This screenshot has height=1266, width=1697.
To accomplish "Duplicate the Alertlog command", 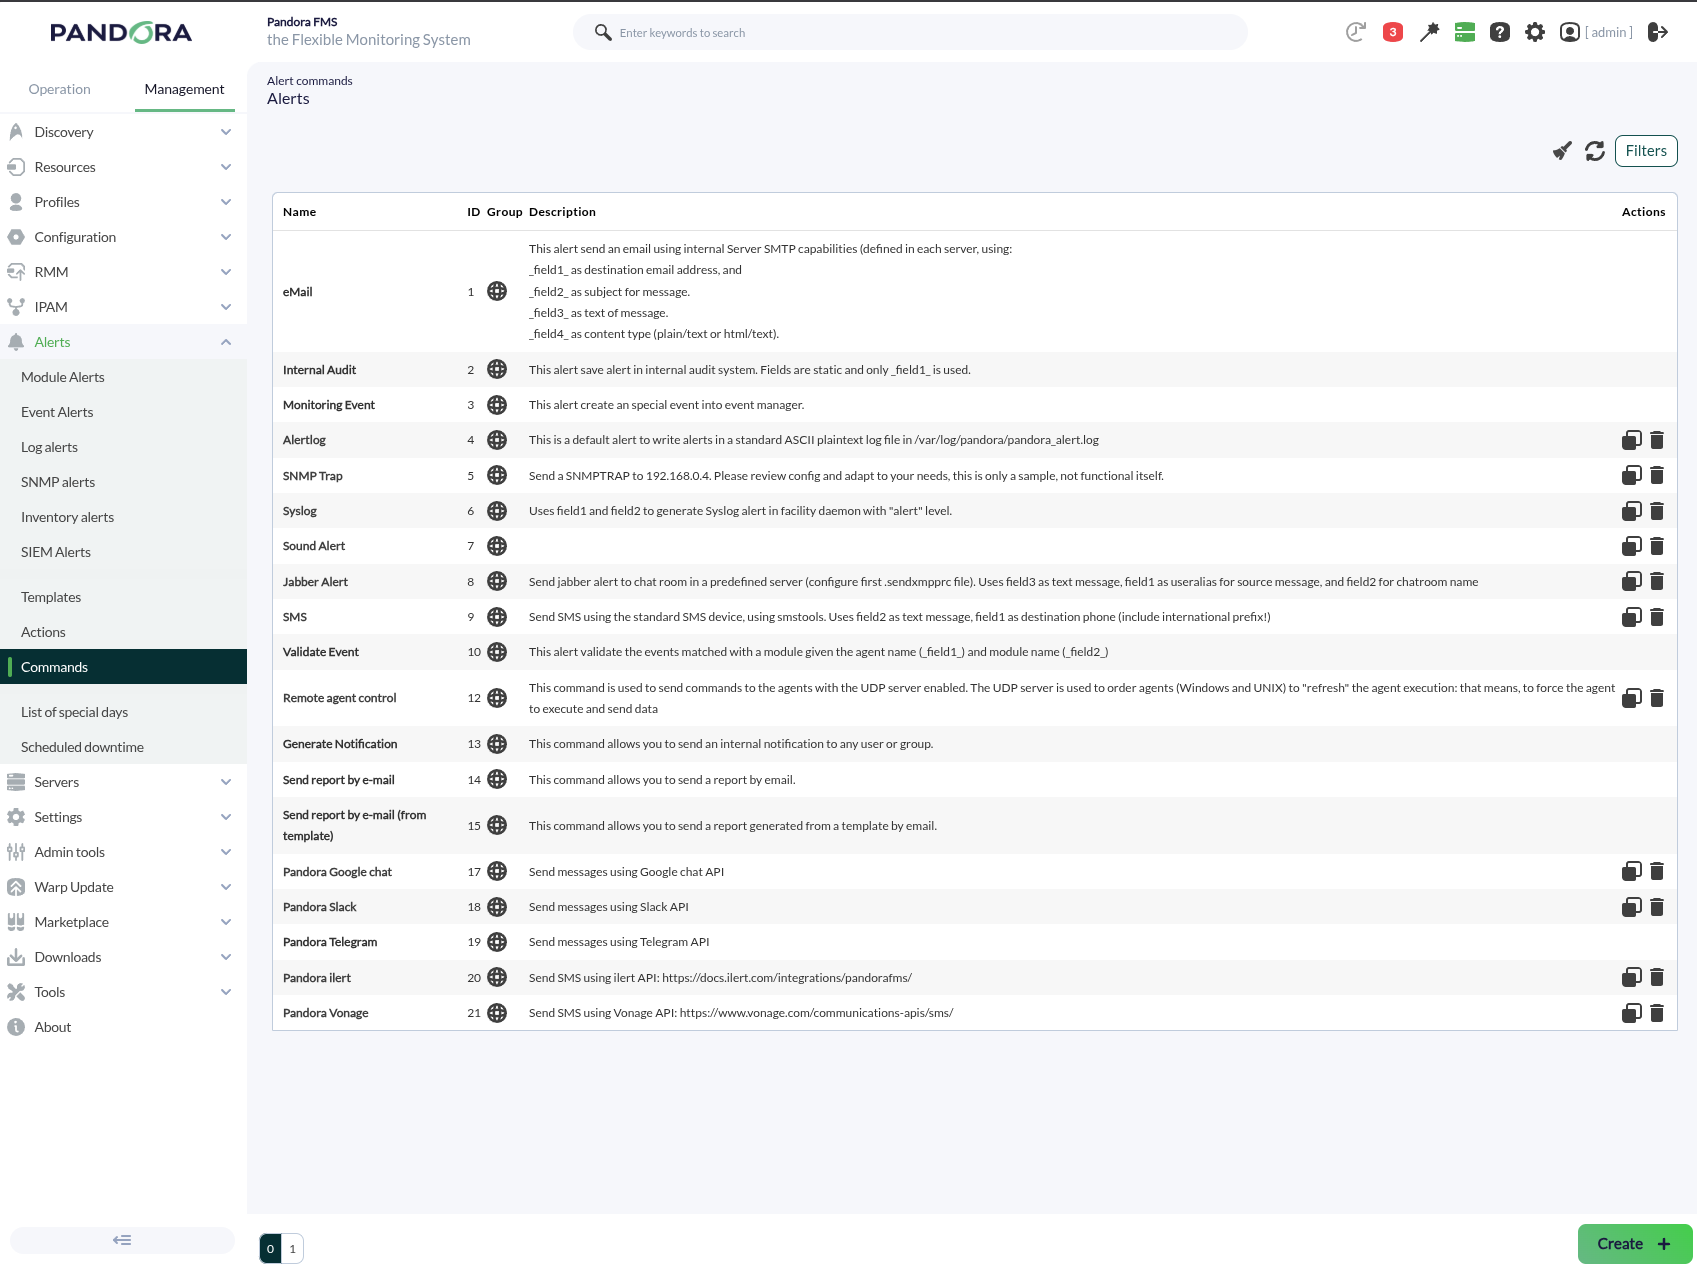I will tap(1632, 440).
